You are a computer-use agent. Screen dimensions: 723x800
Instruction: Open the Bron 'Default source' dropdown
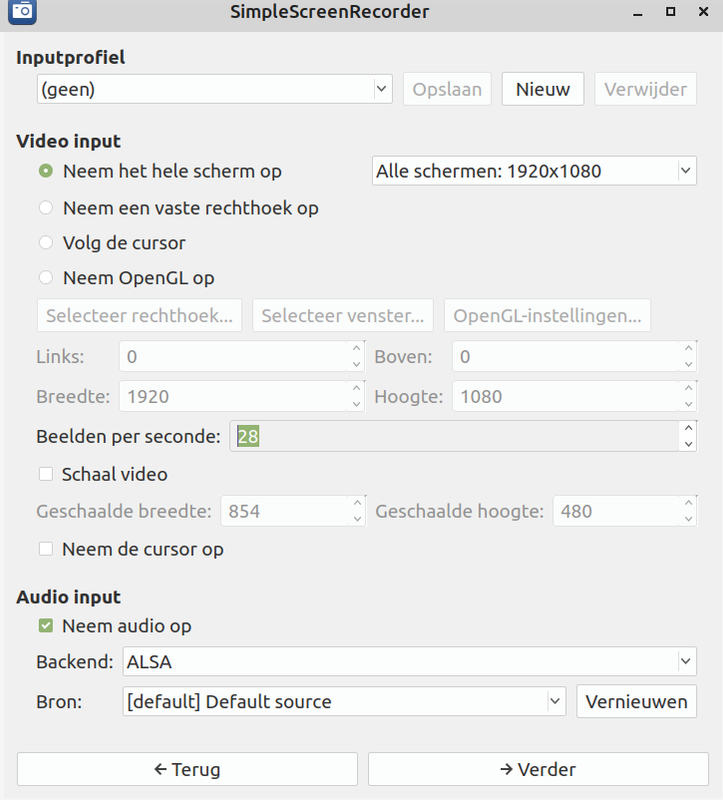344,702
